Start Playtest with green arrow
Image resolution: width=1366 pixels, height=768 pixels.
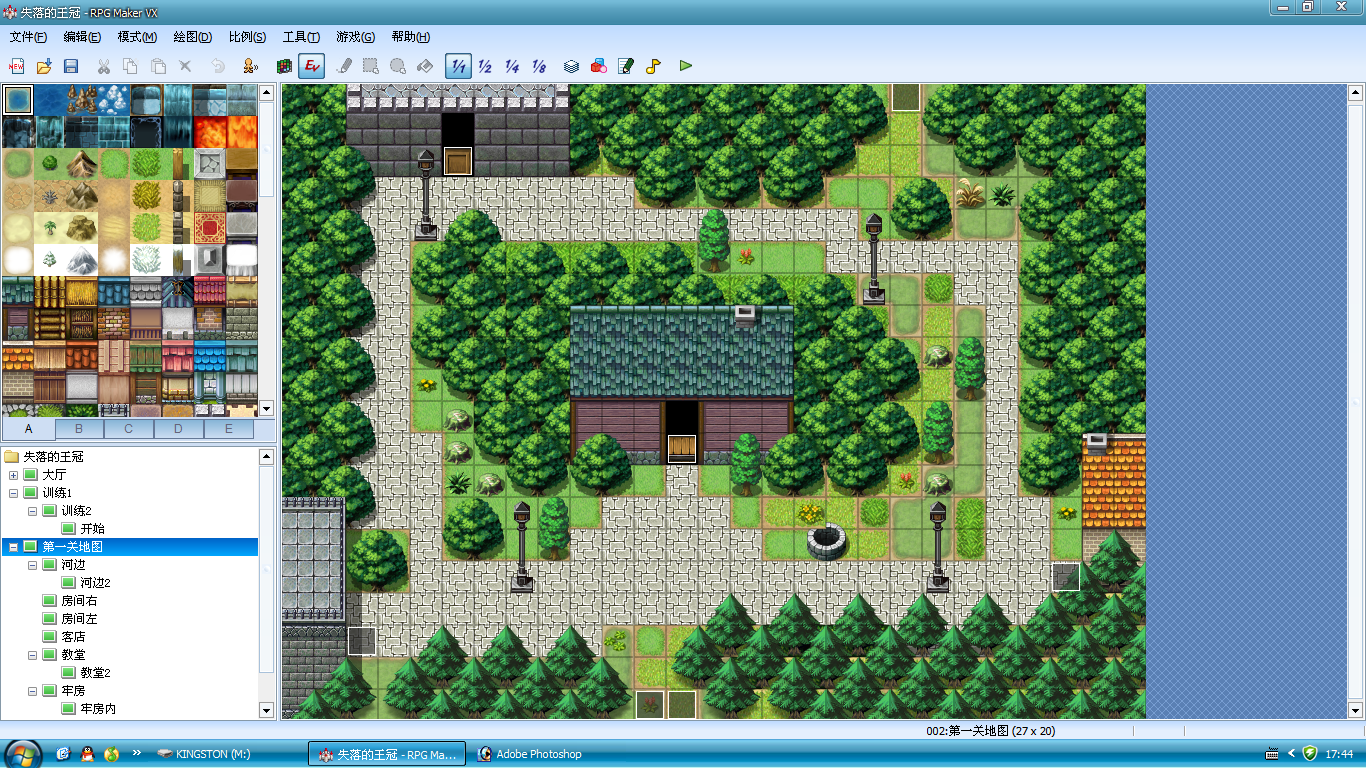point(686,66)
